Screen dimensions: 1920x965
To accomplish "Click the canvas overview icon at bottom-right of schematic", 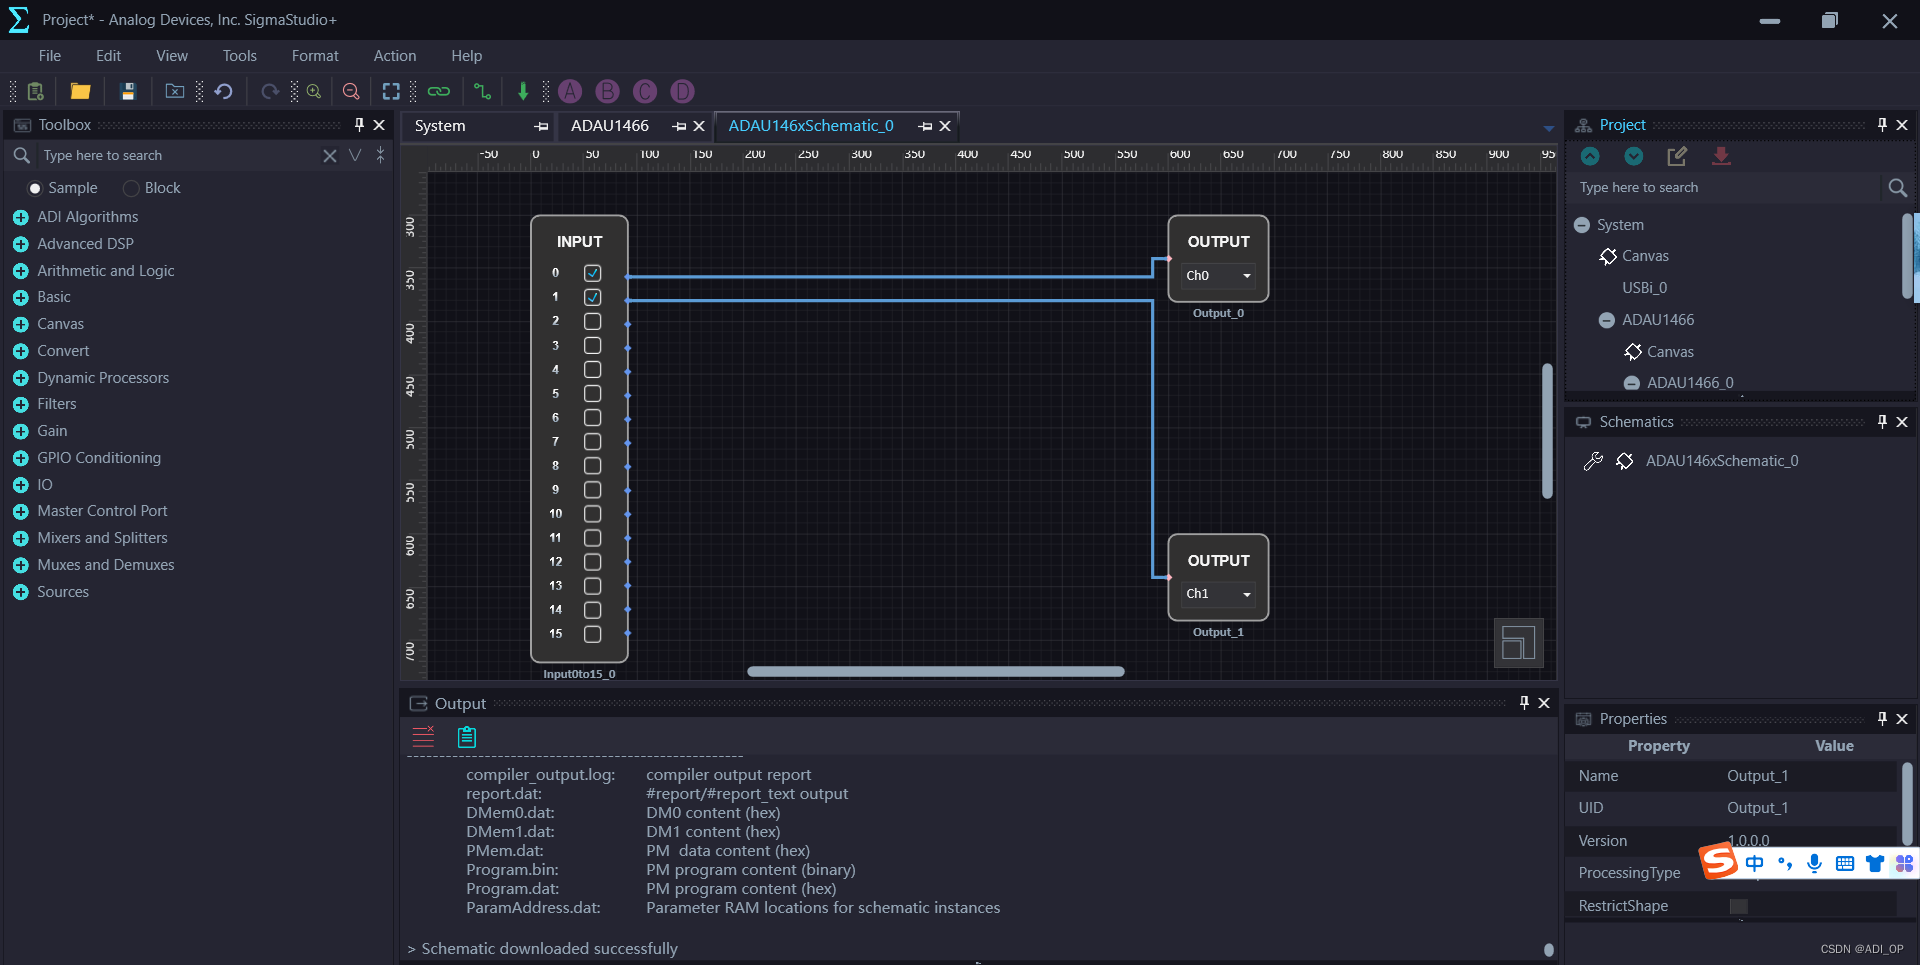I will 1518,642.
